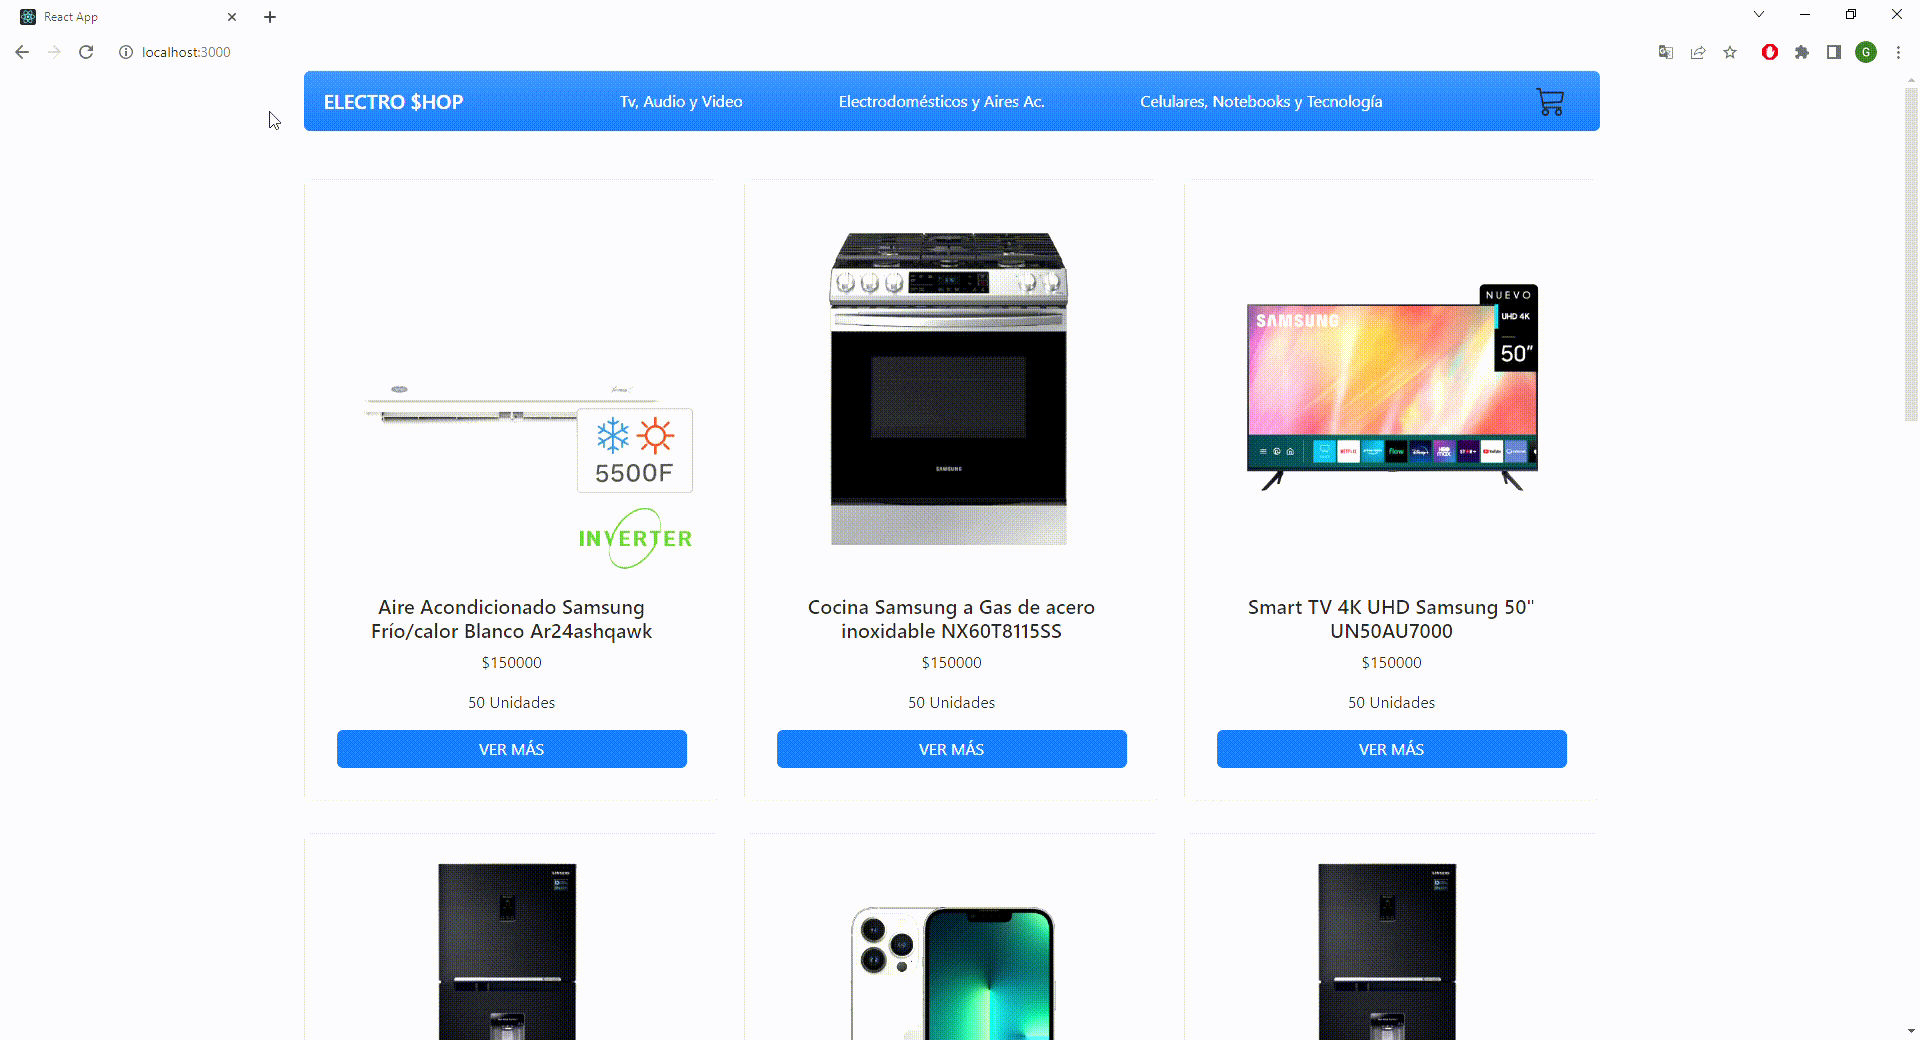Open the Google Translate icon

1666,52
